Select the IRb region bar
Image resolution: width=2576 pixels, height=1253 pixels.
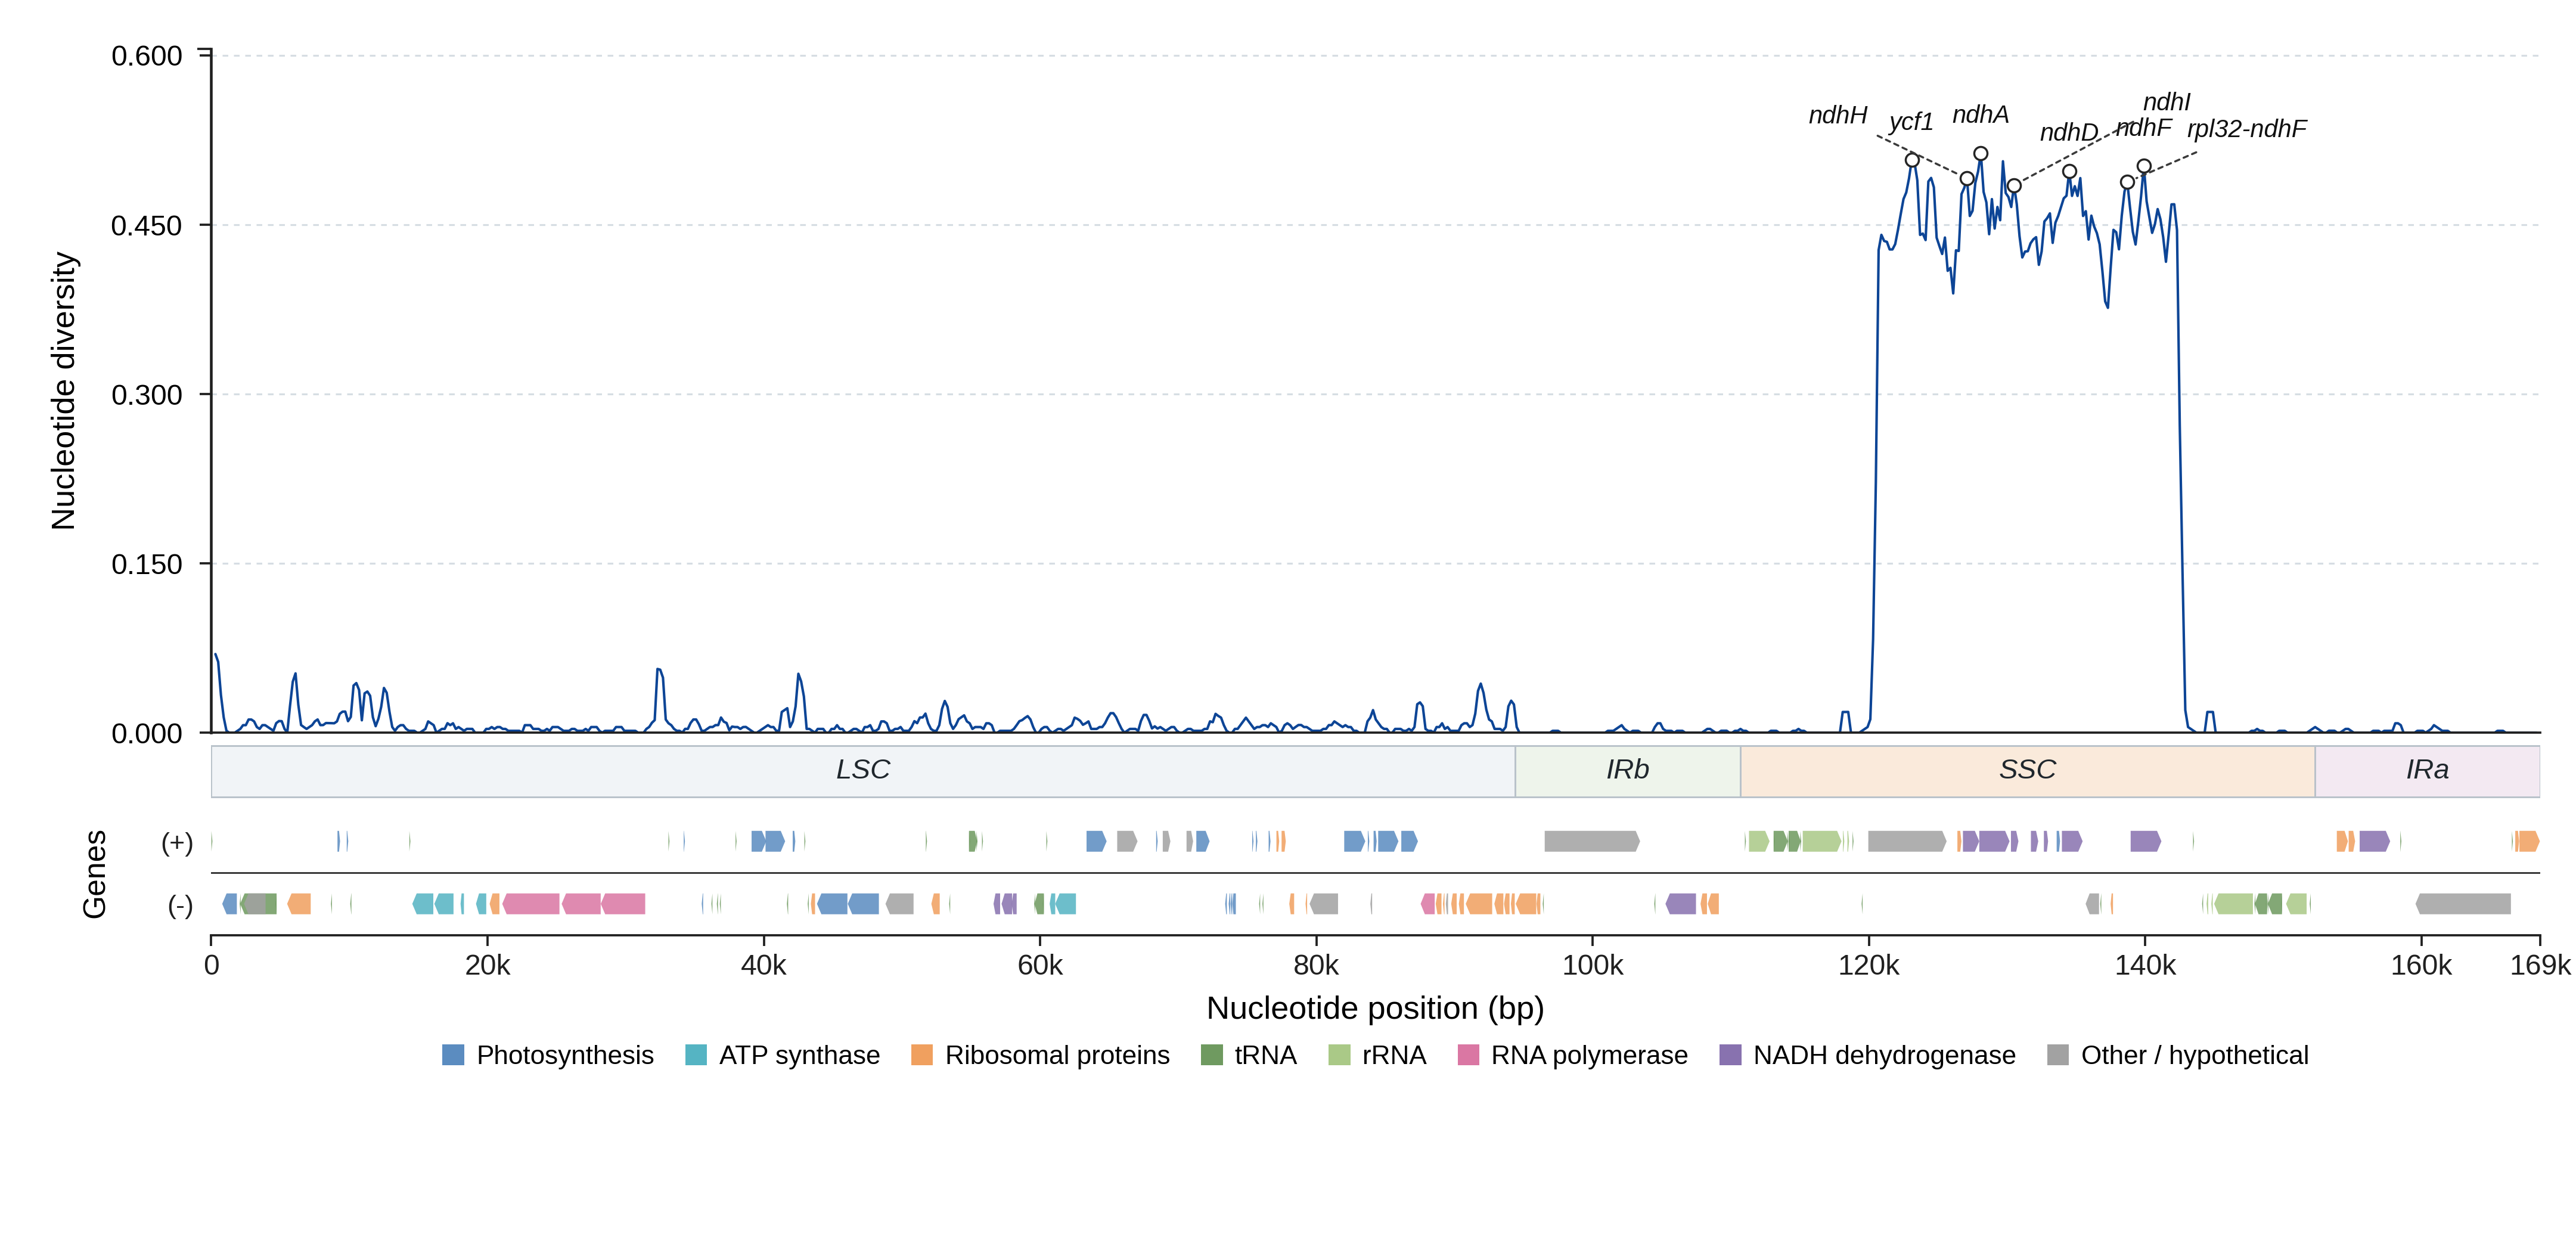click(1628, 771)
